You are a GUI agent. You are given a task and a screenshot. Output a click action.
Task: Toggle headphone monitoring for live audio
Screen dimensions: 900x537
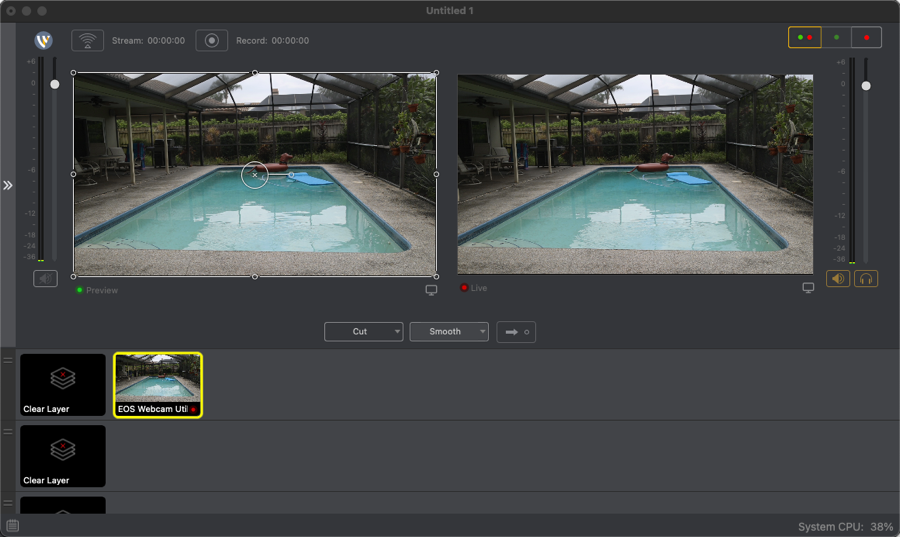pyautogui.click(x=866, y=279)
